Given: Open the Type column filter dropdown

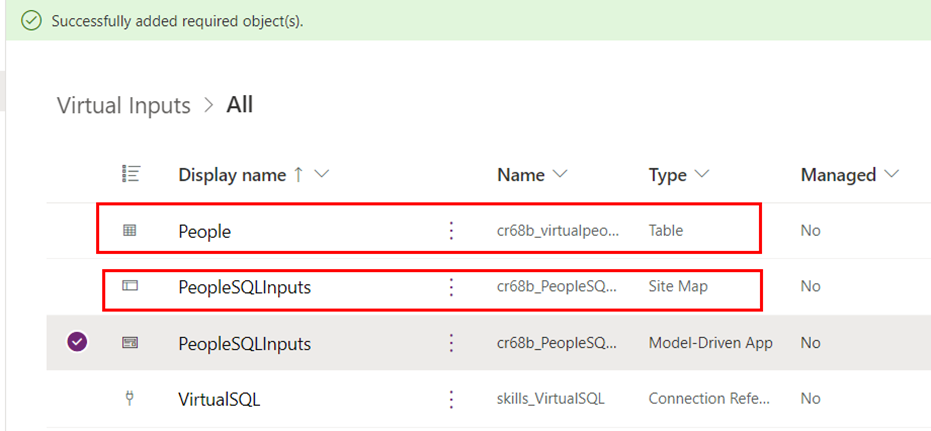Looking at the screenshot, I should point(702,175).
